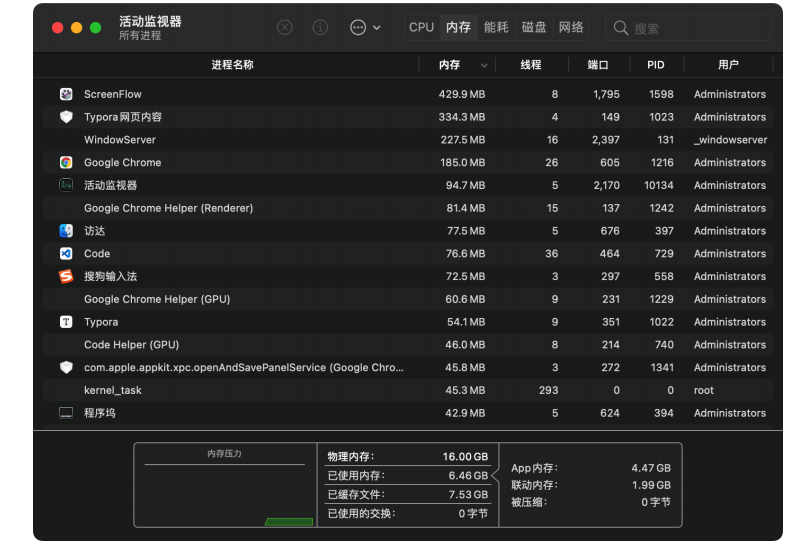Image resolution: width=806 pixels, height=551 pixels.
Task: Select com.apple.appkit.xpc.openAndSavePanelService row name
Action: [244, 368]
